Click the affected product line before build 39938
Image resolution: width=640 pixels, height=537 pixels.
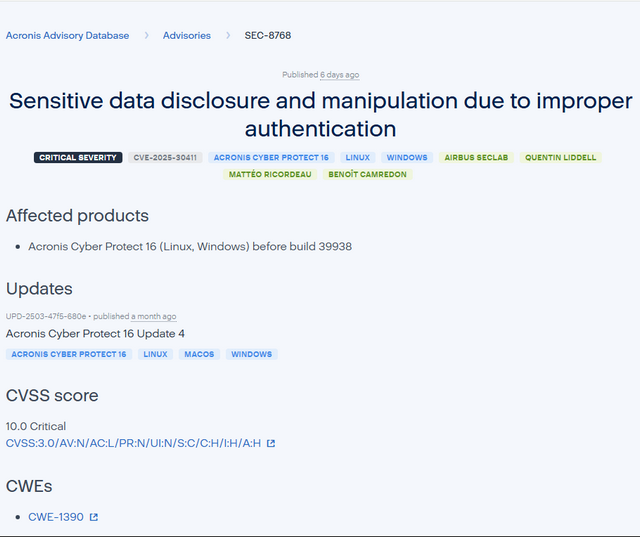pos(190,246)
